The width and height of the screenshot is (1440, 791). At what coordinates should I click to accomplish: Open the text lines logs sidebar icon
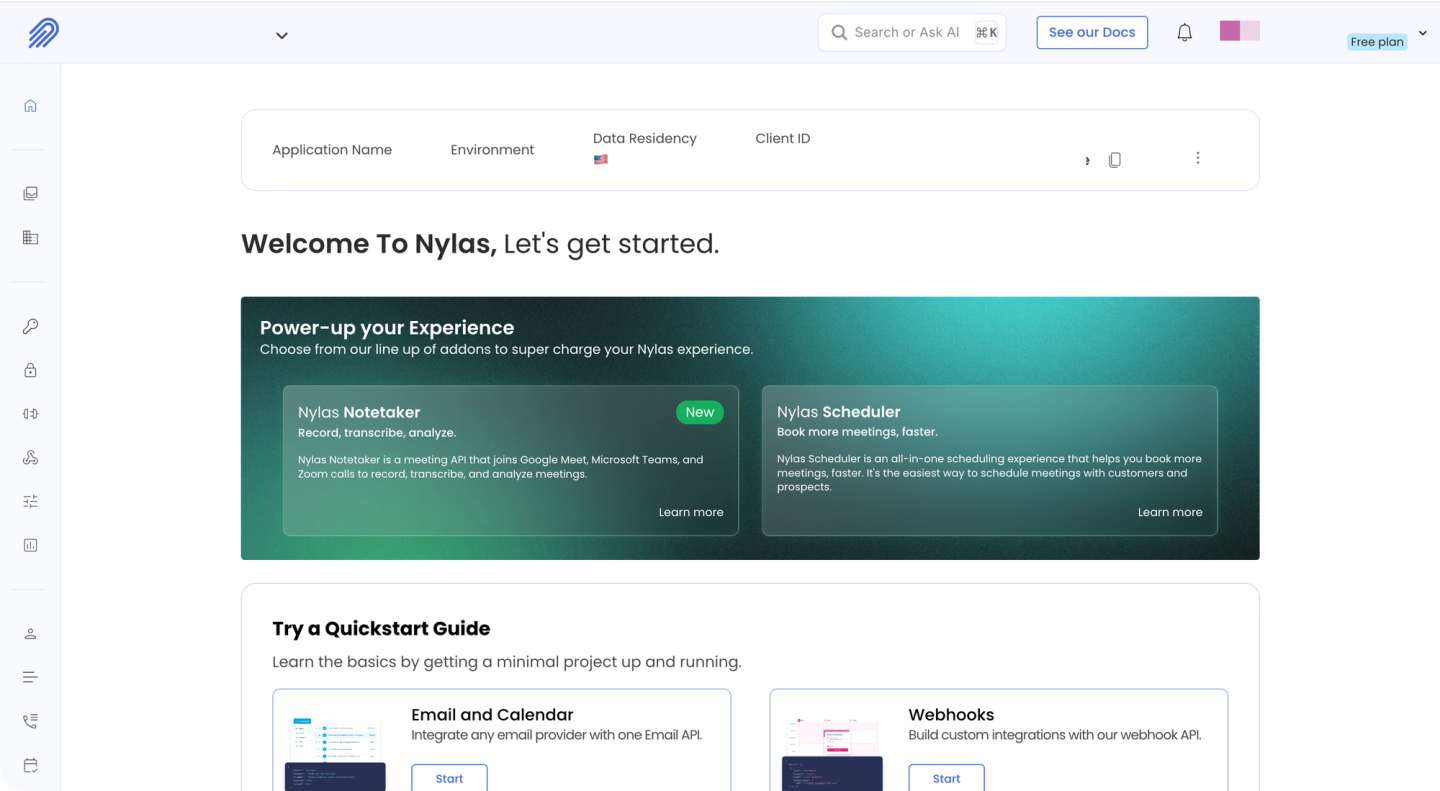point(30,678)
